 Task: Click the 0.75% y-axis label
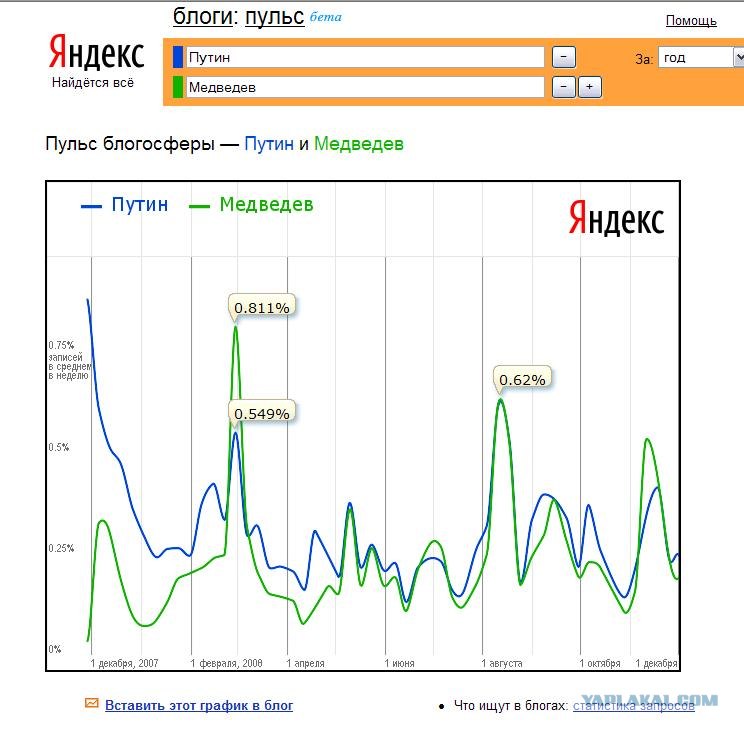click(61, 345)
